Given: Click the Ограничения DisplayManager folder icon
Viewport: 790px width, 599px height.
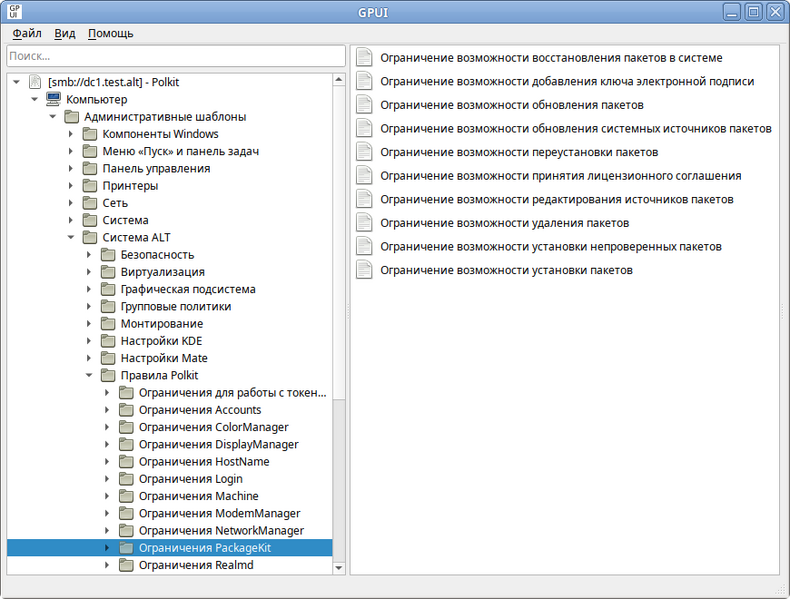Looking at the screenshot, I should (x=126, y=444).
